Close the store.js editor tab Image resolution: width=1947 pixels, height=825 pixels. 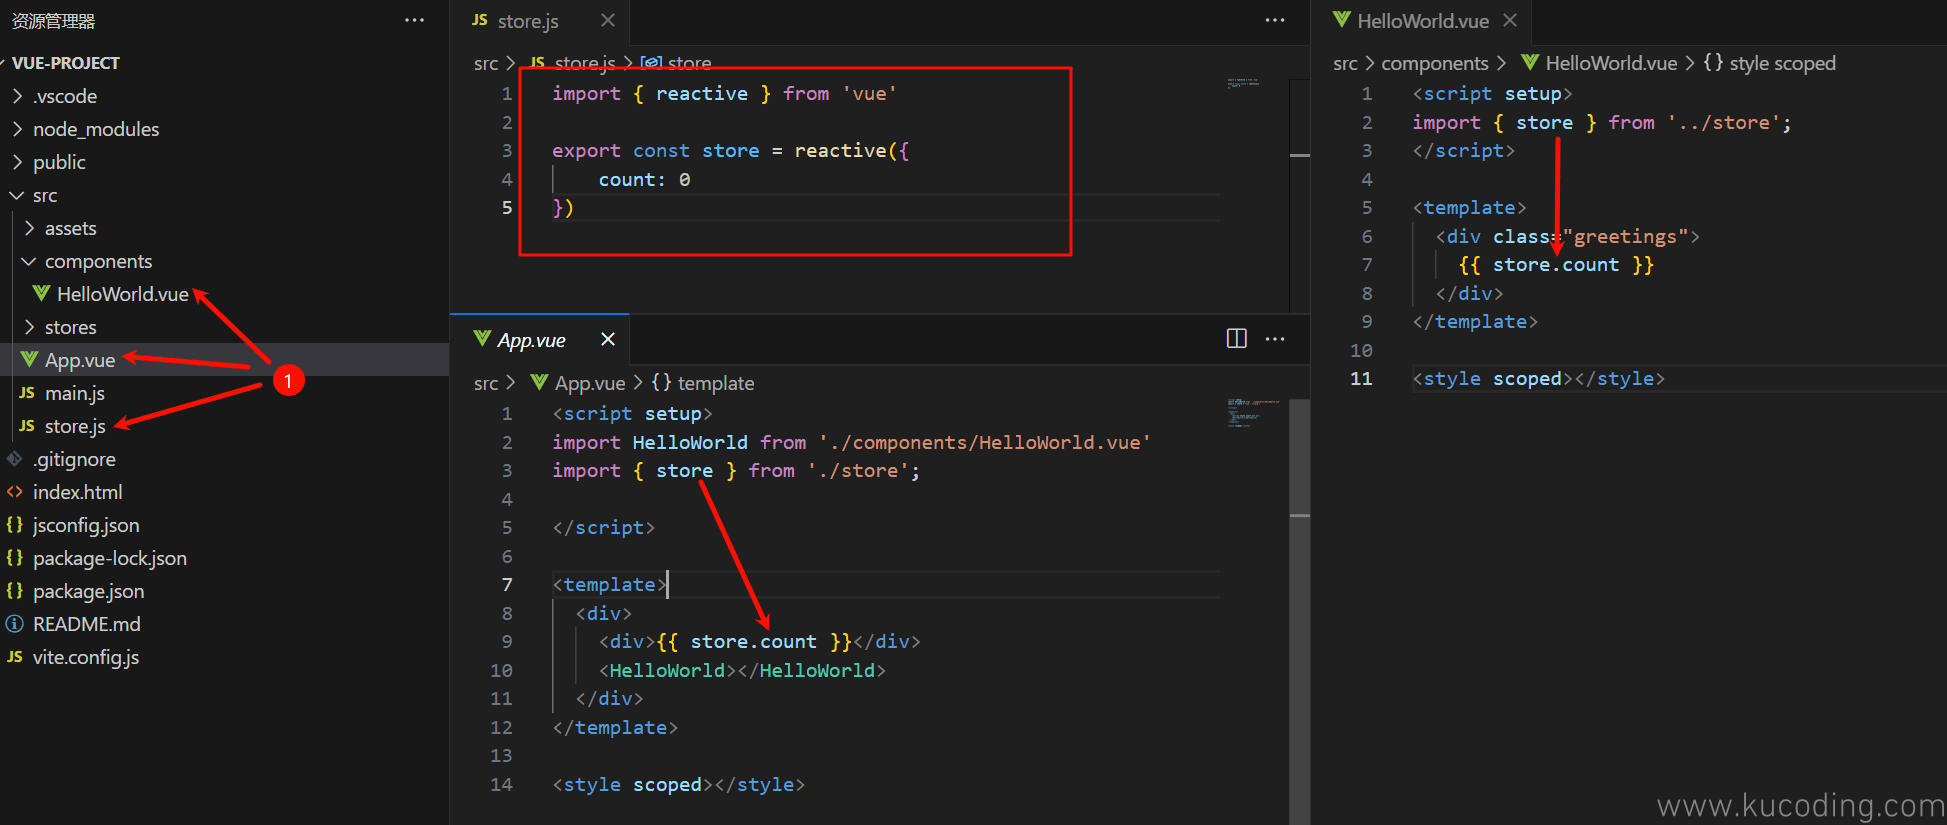pos(608,20)
